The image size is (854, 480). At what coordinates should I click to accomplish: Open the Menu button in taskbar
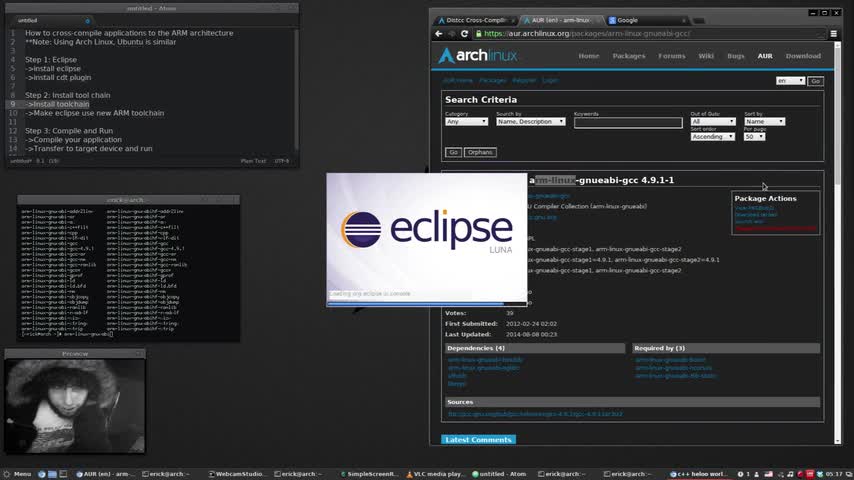coord(17,474)
